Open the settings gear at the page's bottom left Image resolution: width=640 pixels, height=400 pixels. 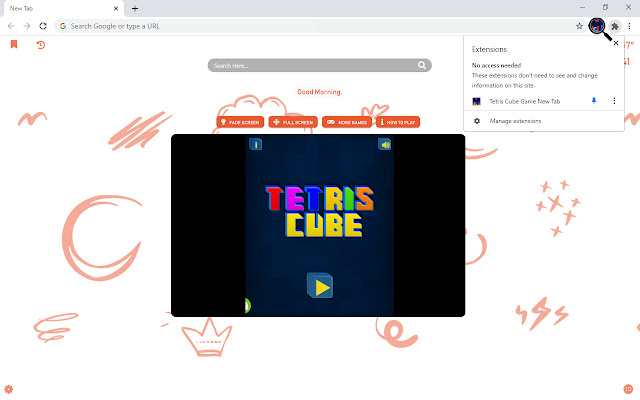click(x=9, y=389)
